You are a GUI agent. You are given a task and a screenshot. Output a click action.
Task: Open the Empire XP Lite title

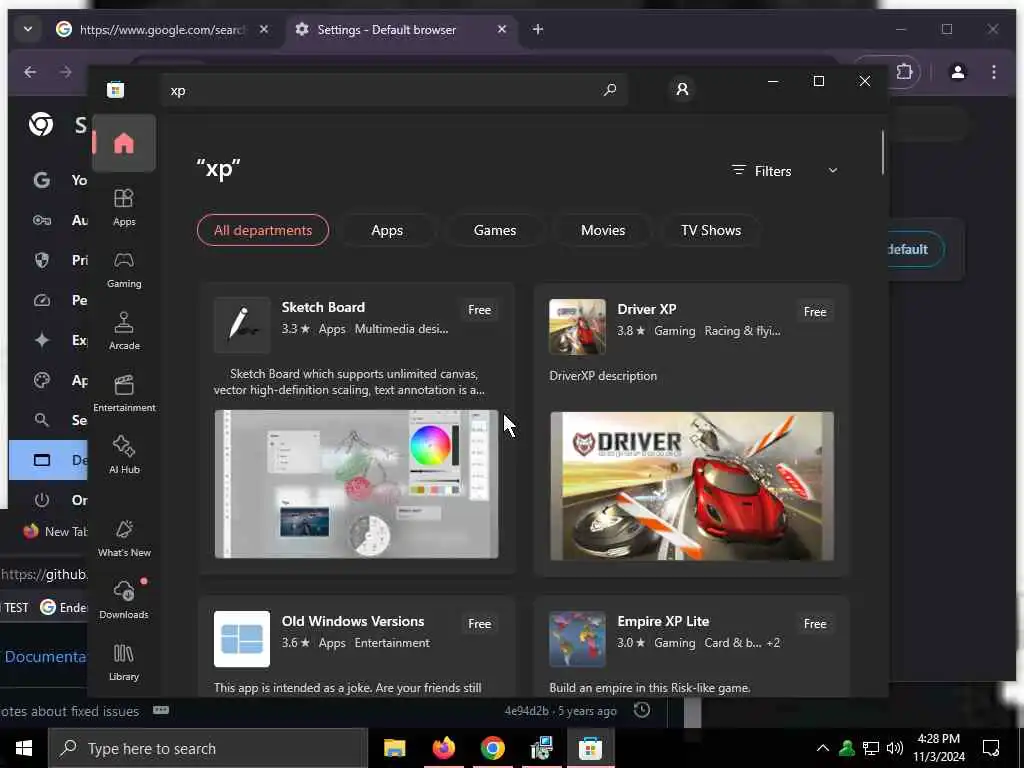point(663,621)
